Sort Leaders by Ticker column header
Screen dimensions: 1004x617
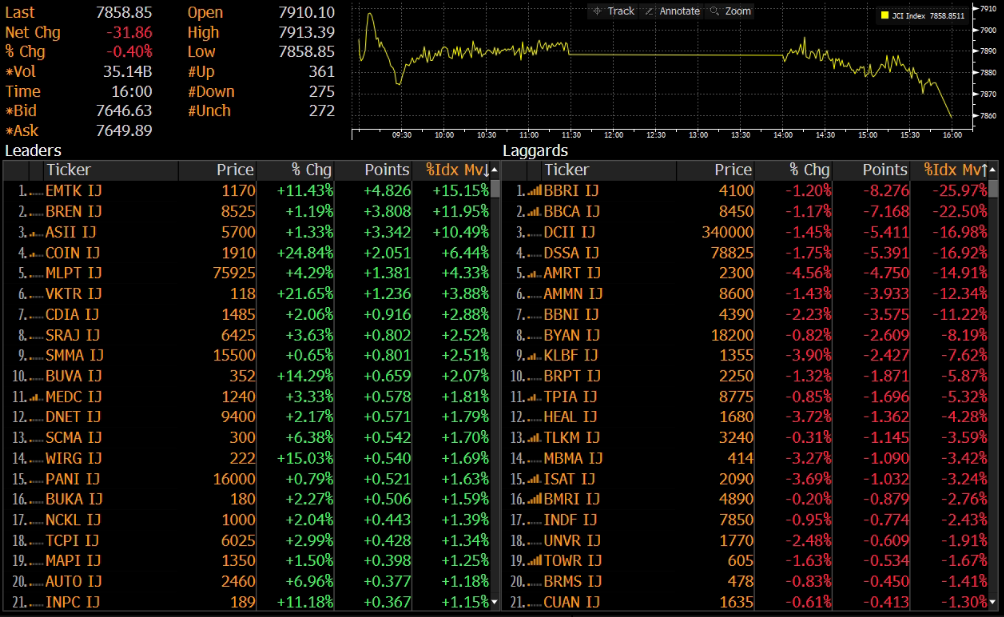coord(111,170)
